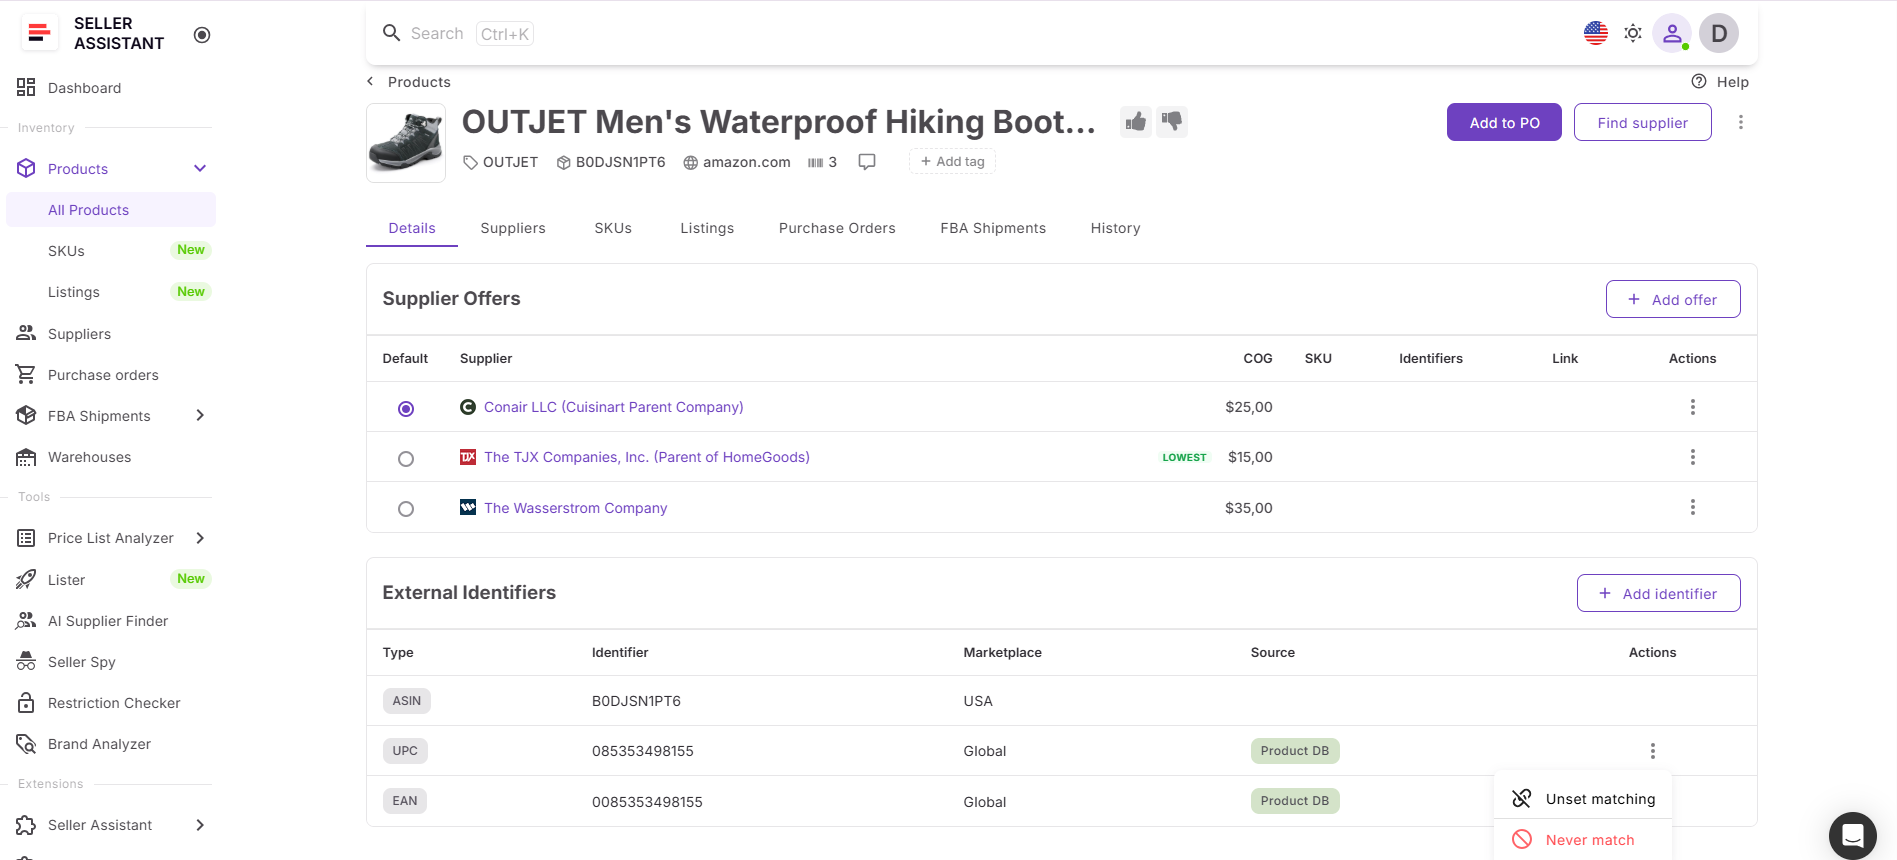Open actions menu for the UPC row
Viewport: 1897px width, 860px height.
1652,751
